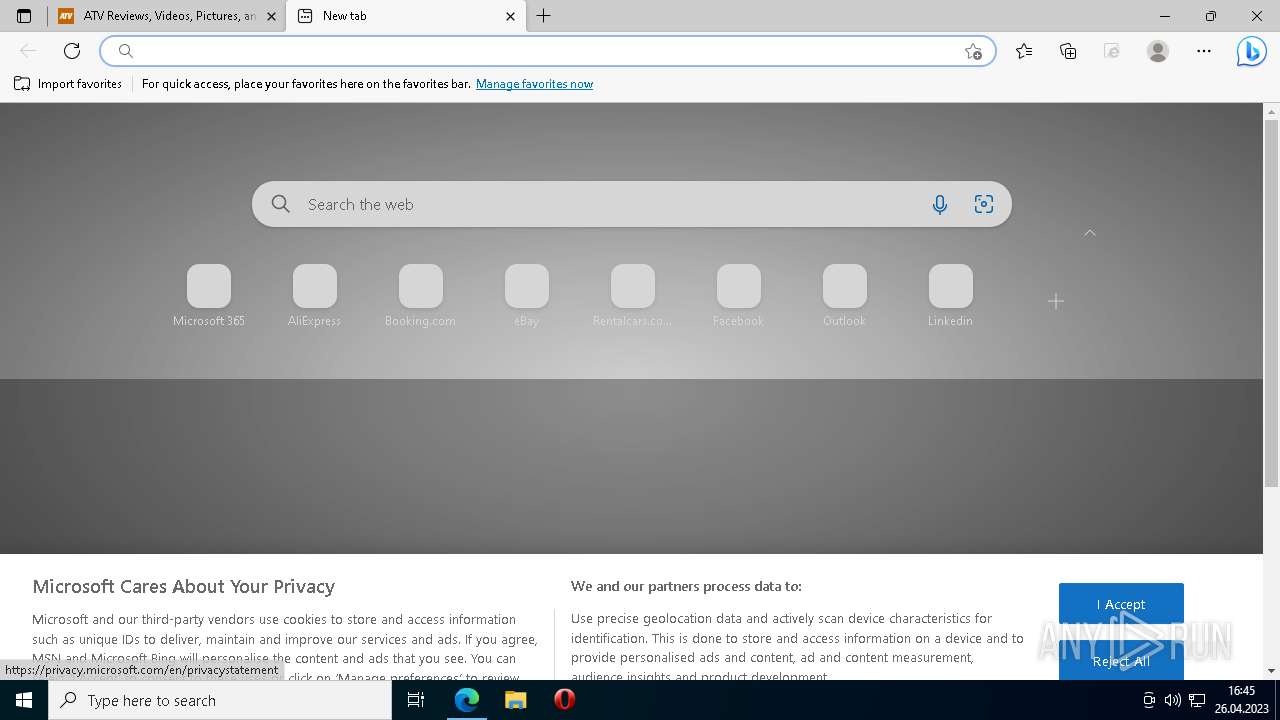The image size is (1280, 720).
Task: Open Settings and more ellipsis menu
Action: [1204, 51]
